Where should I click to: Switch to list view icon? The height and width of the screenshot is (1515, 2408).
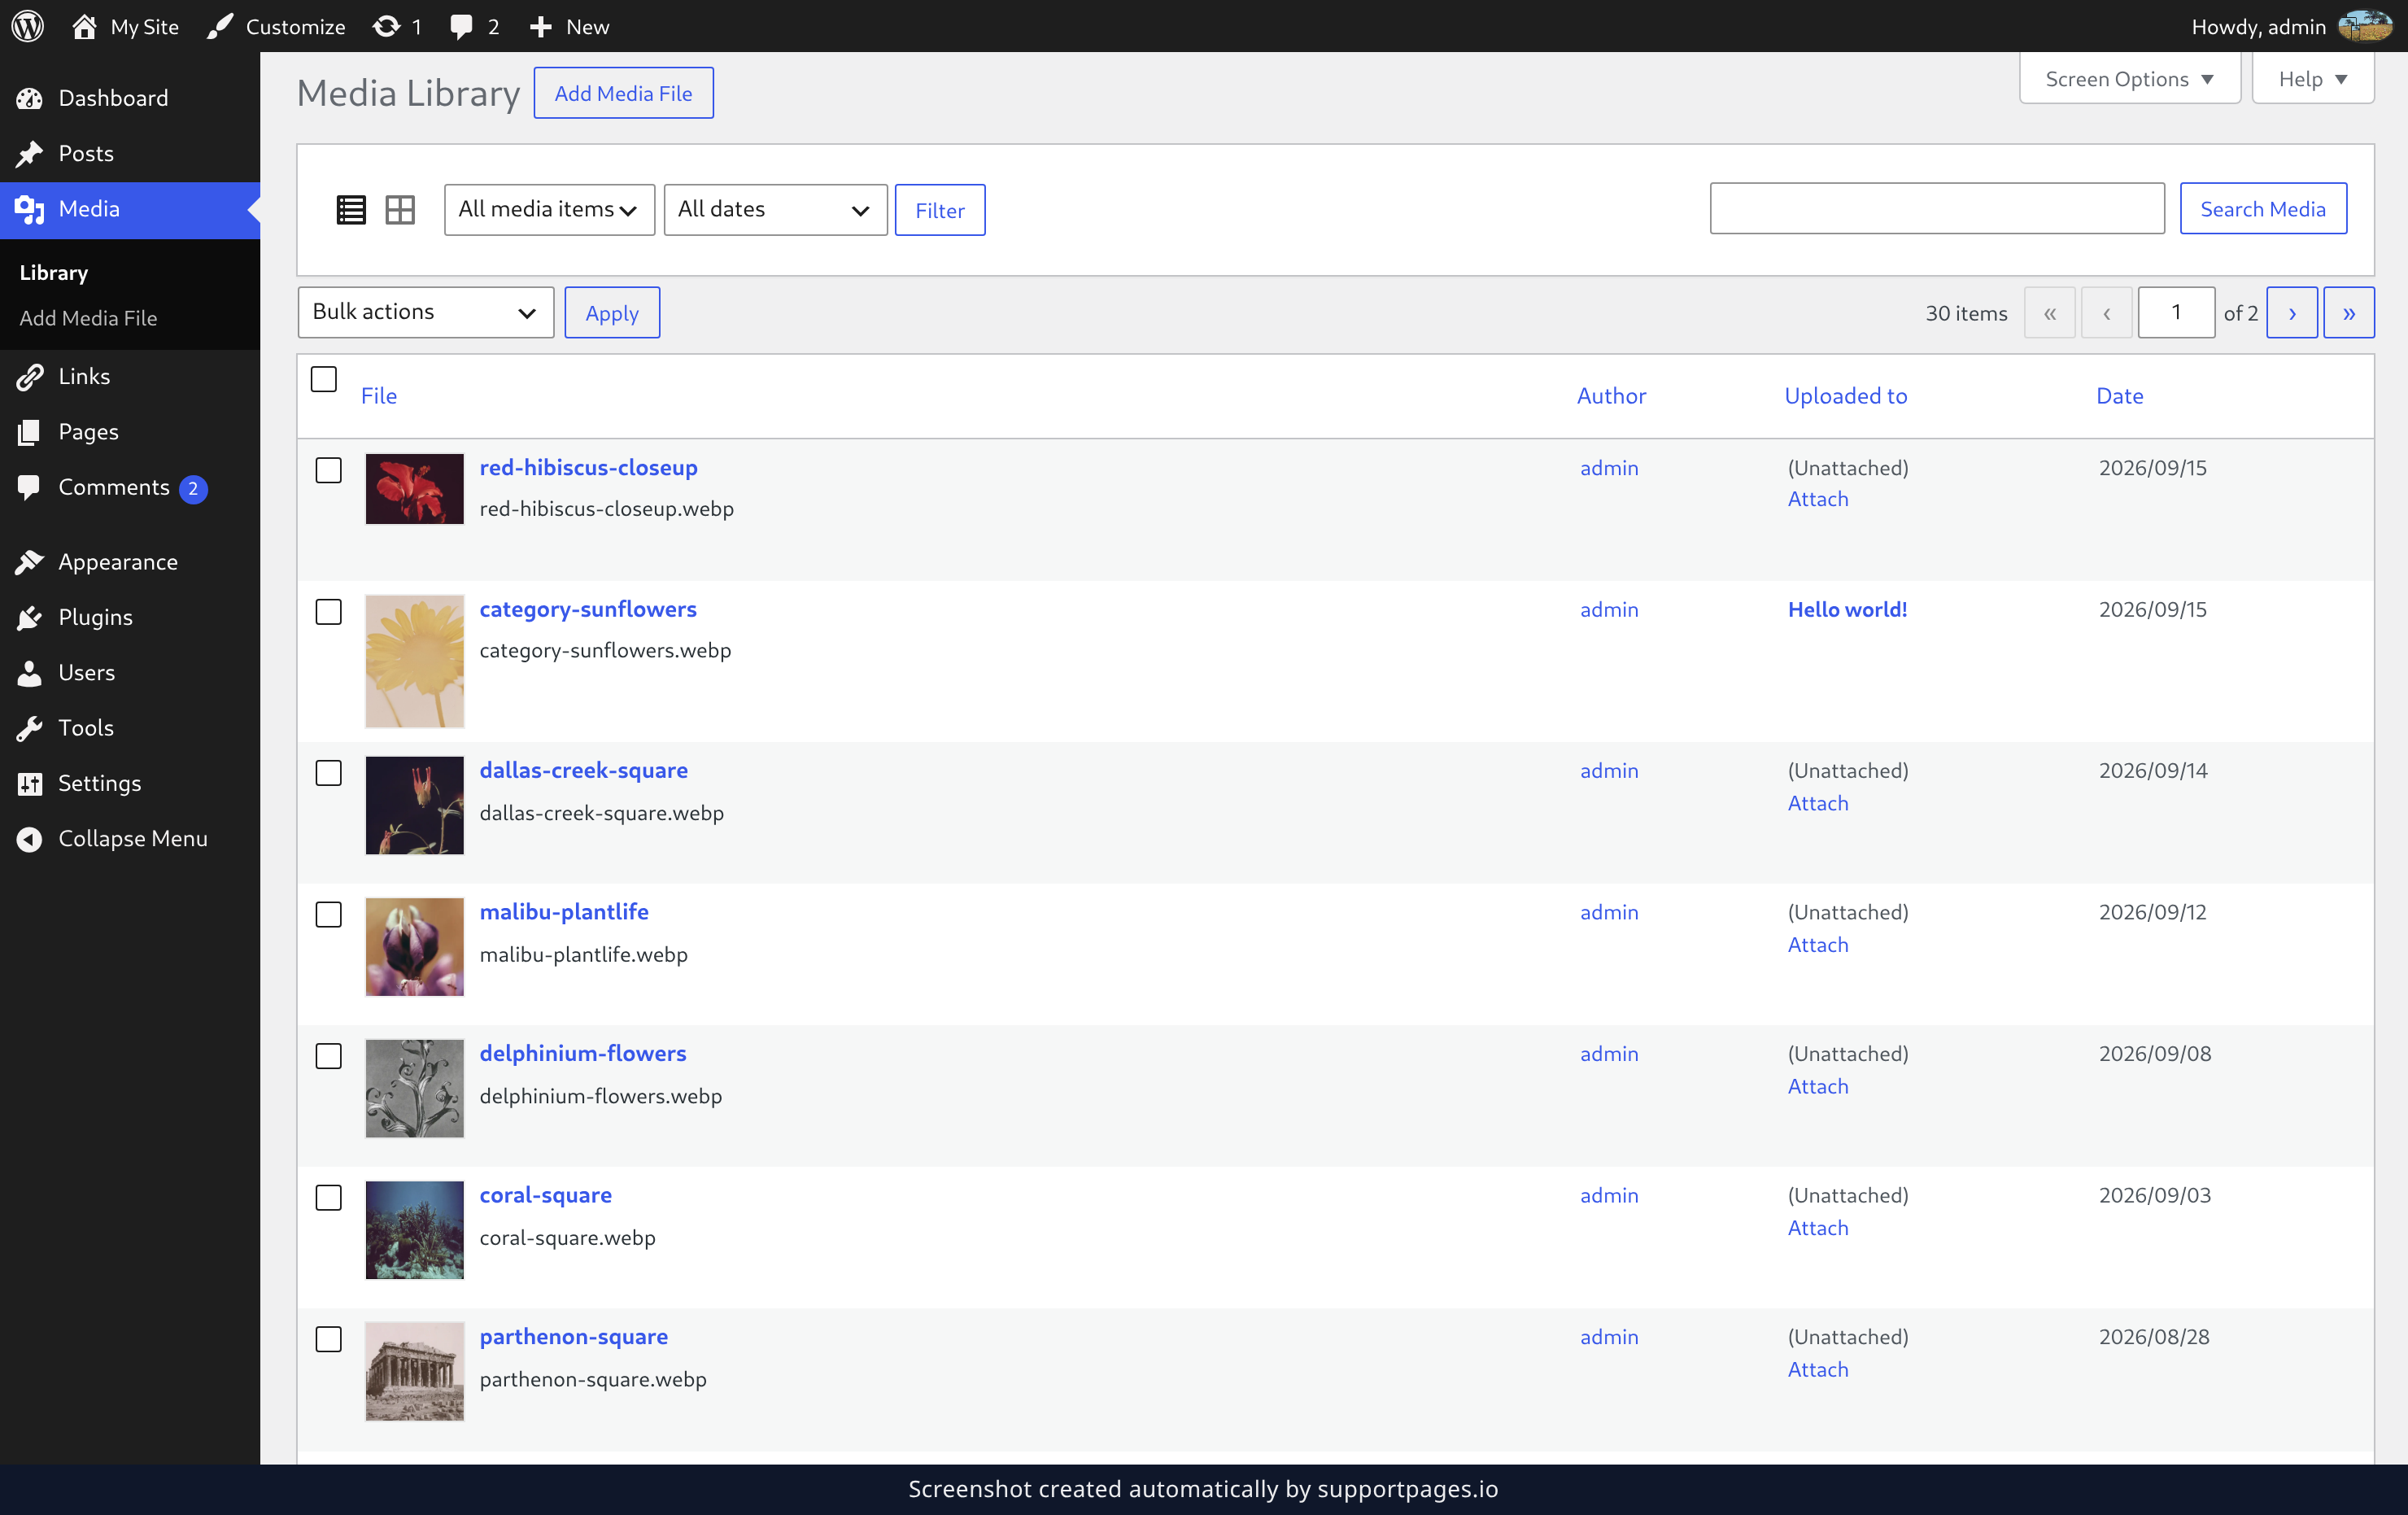click(351, 210)
